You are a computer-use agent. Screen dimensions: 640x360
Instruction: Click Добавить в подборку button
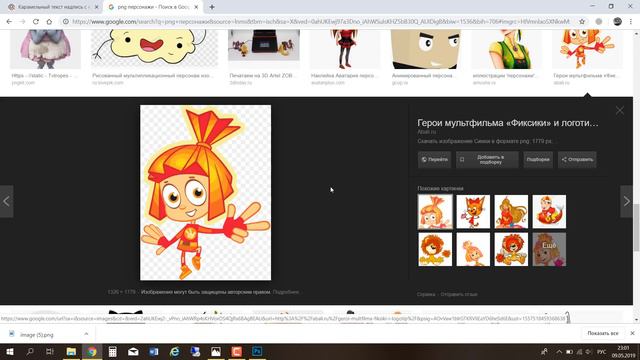(x=487, y=160)
